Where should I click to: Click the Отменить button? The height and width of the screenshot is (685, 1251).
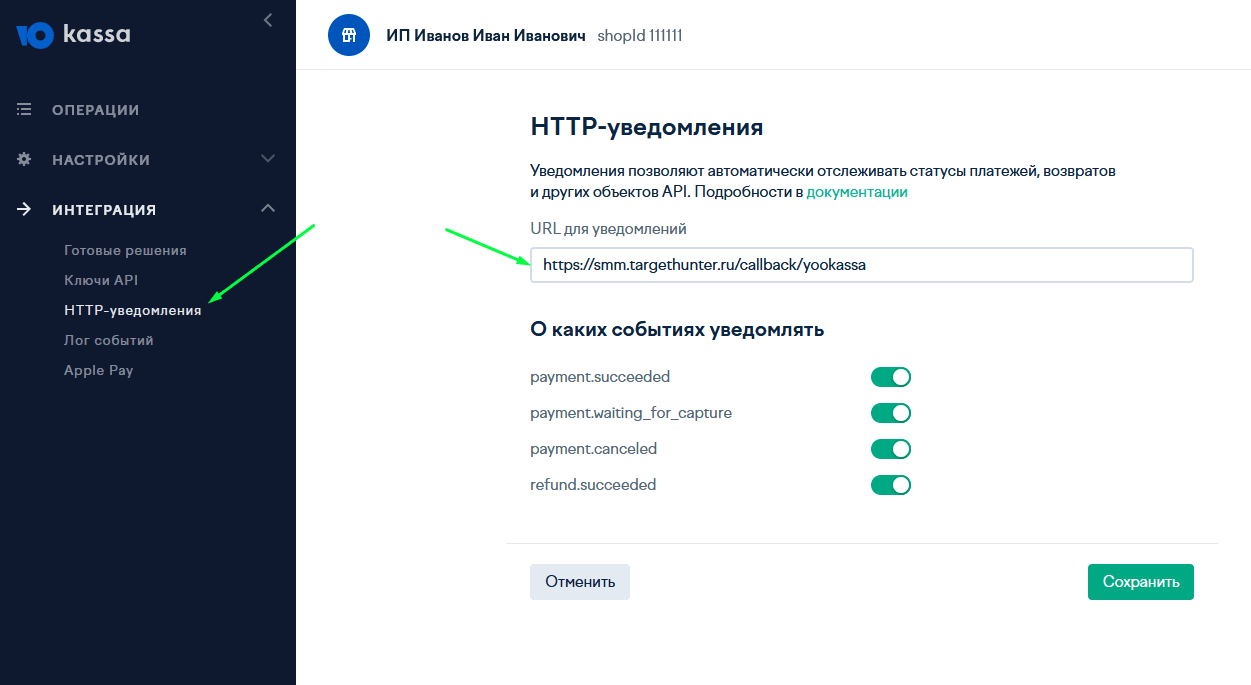tap(580, 581)
